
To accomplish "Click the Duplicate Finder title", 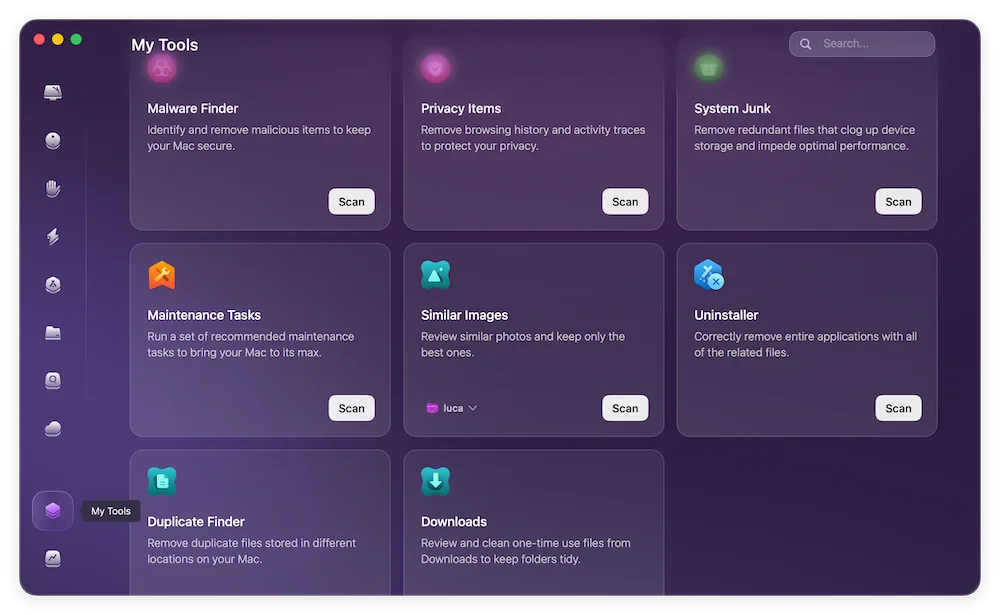I will point(196,522).
